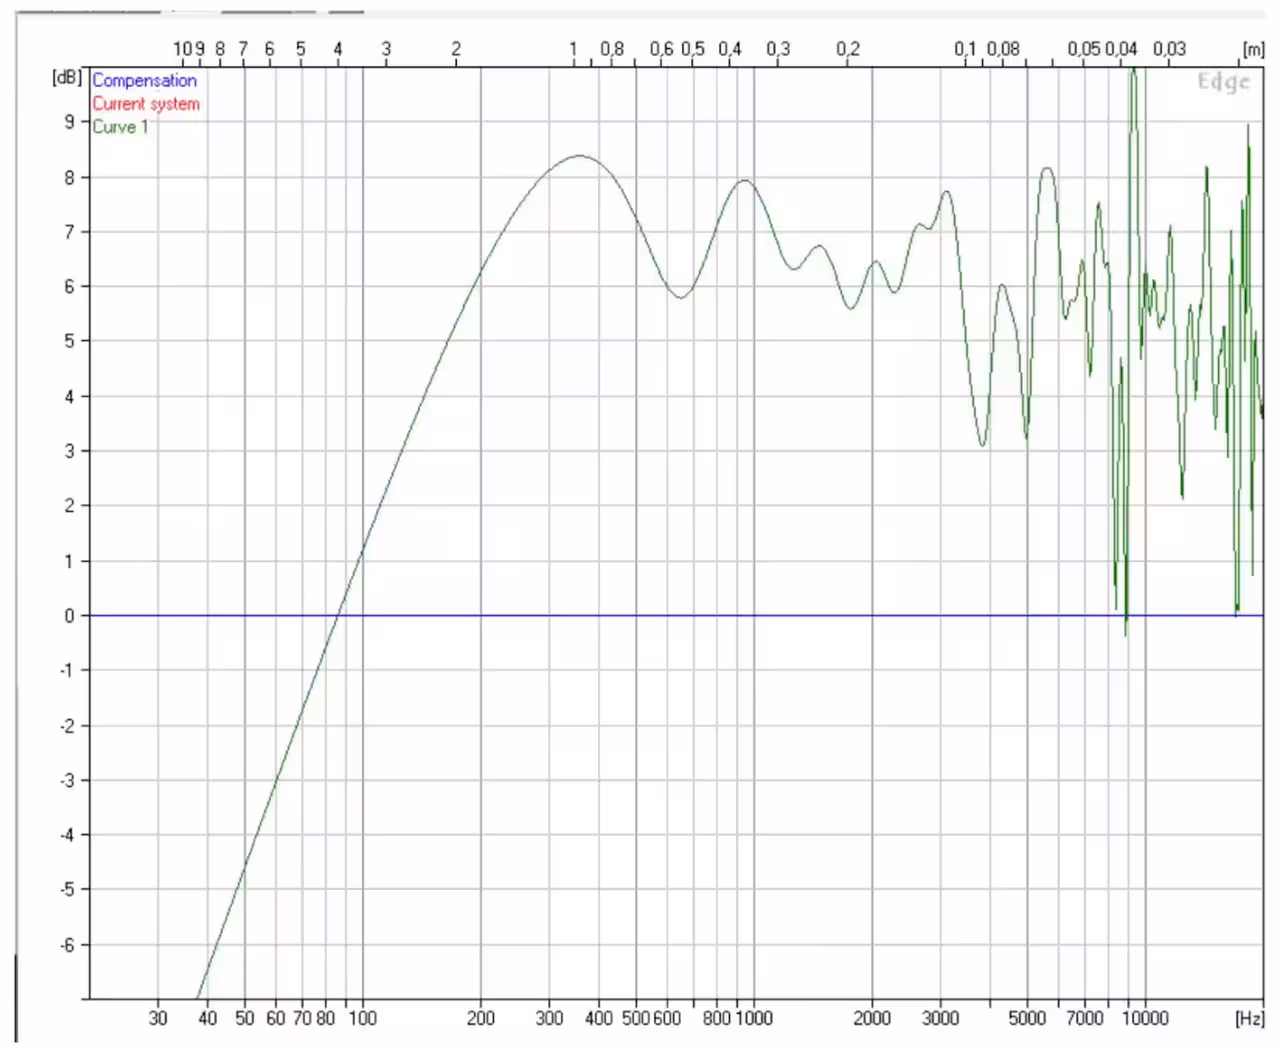Screen dimensions: 1280x1046
Task: Click the blue 'Compensation' legend label
Action: point(144,81)
